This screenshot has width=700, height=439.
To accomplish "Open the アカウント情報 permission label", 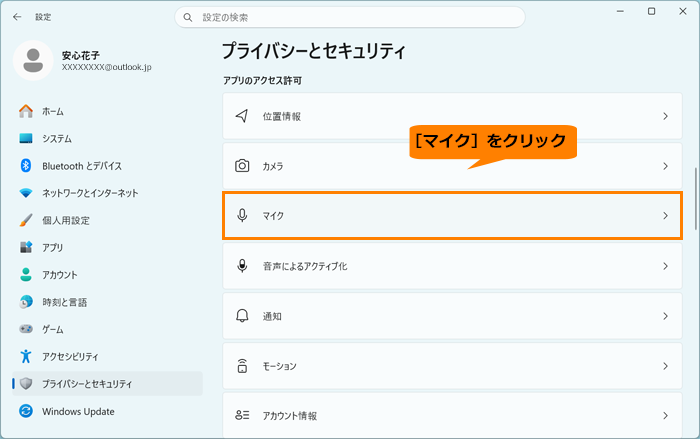I will 290,416.
